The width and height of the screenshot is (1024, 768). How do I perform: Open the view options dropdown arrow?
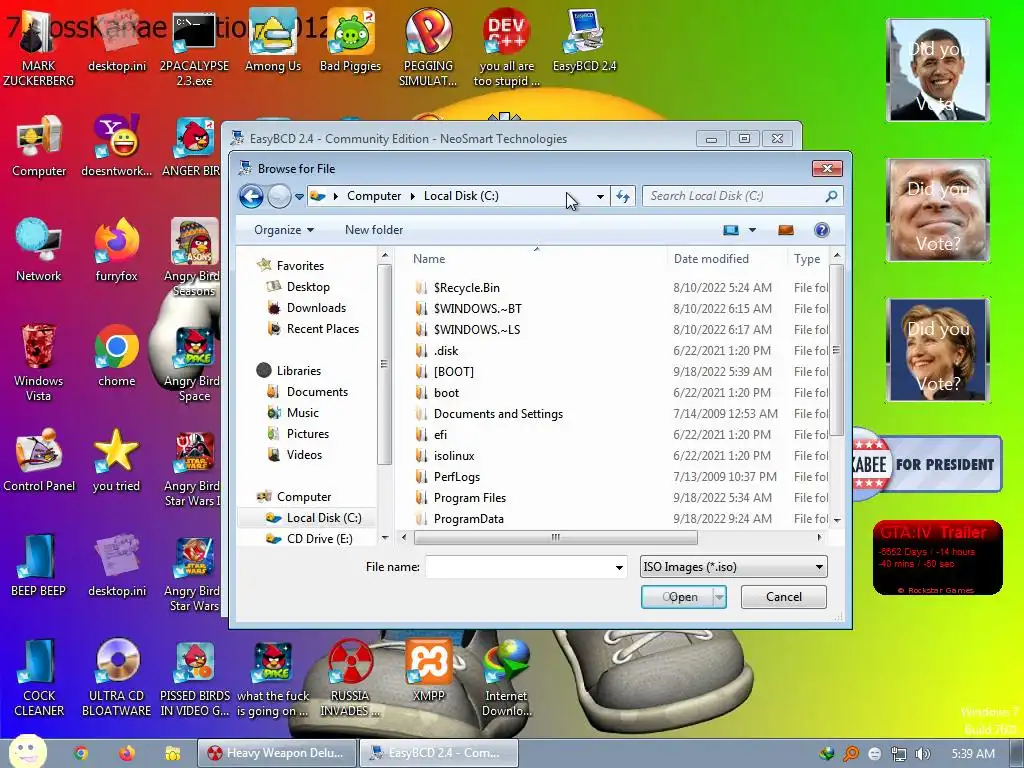click(752, 230)
